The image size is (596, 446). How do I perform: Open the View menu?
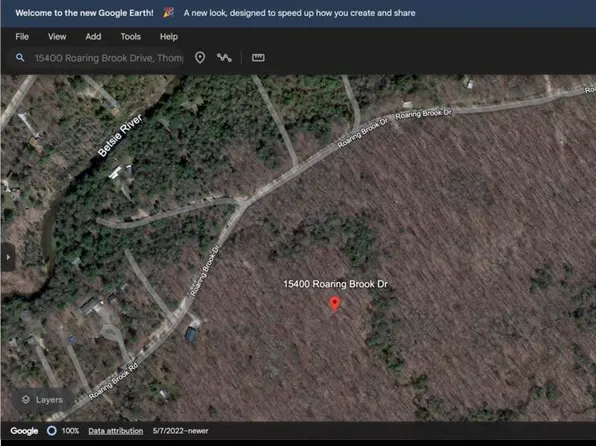[57, 37]
